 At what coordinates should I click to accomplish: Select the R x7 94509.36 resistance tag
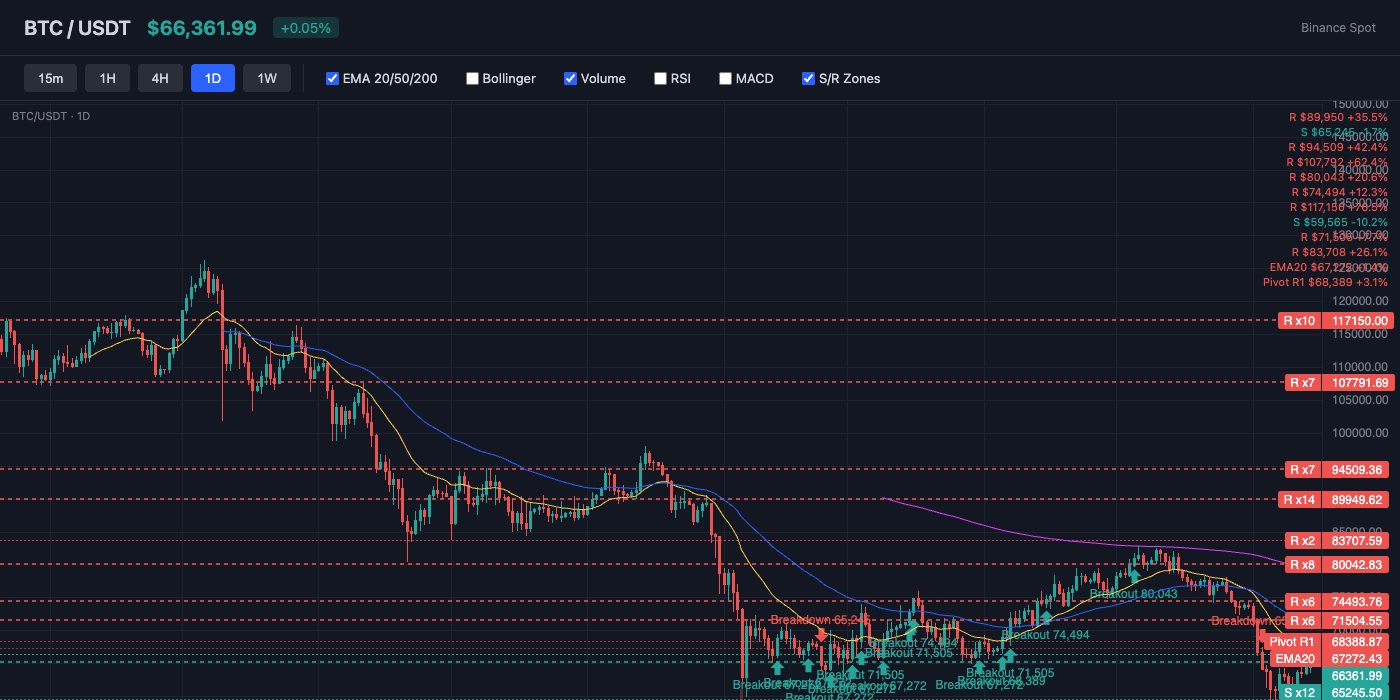click(x=1336, y=469)
